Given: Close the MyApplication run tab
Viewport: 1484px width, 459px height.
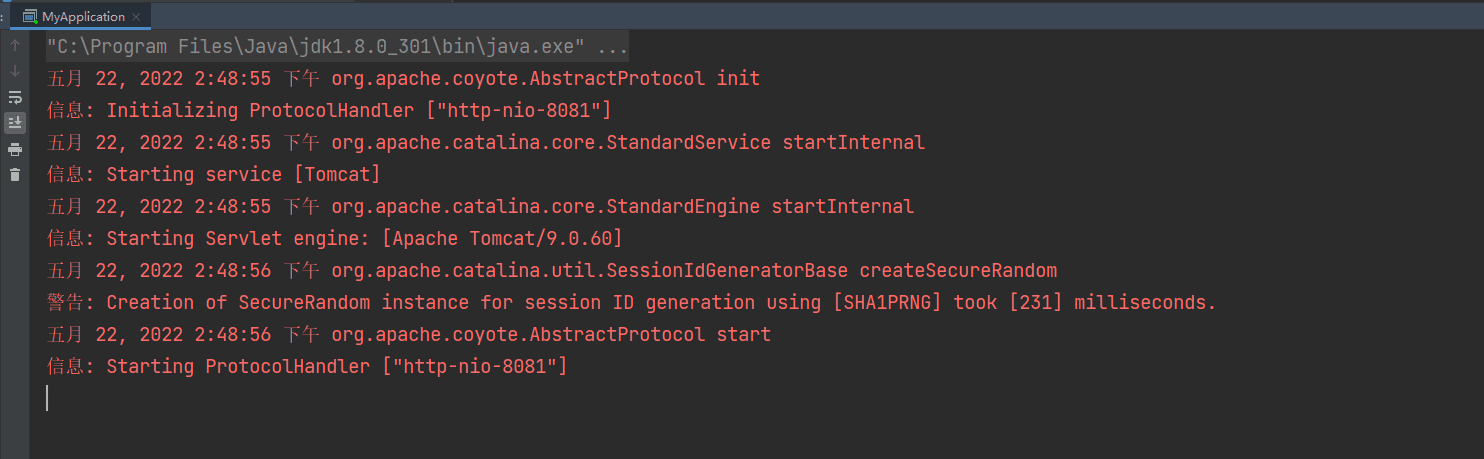Looking at the screenshot, I should (138, 17).
